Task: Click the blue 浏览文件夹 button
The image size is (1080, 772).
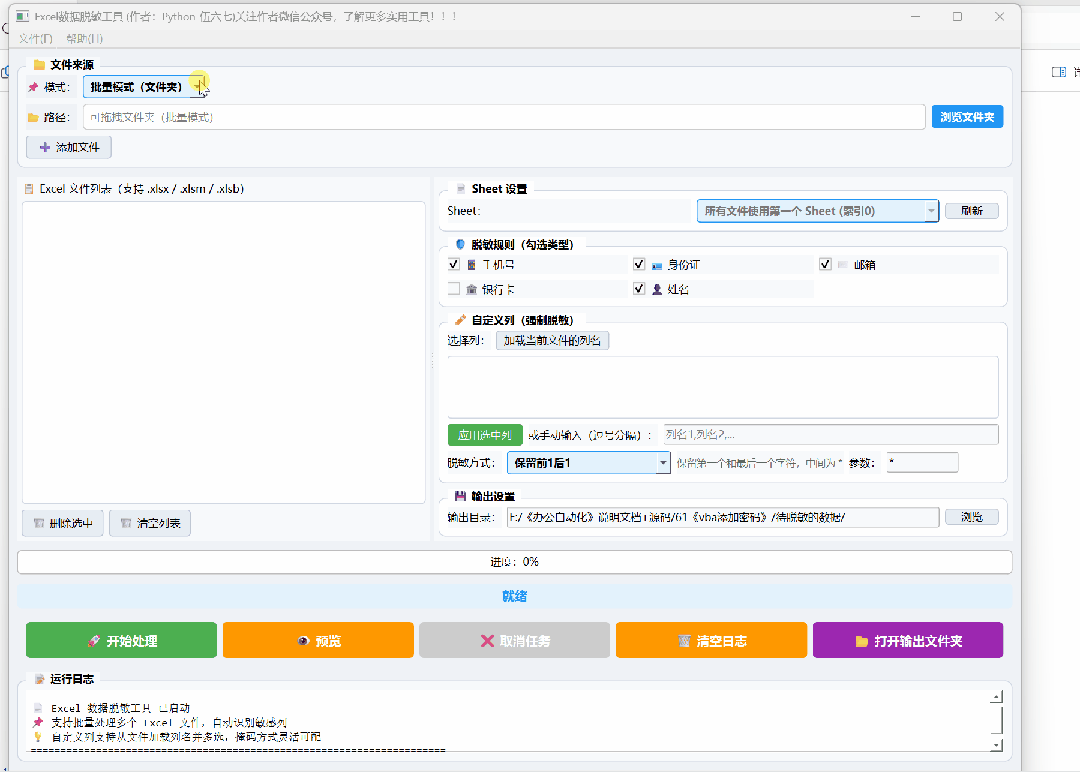Action: pyautogui.click(x=967, y=117)
